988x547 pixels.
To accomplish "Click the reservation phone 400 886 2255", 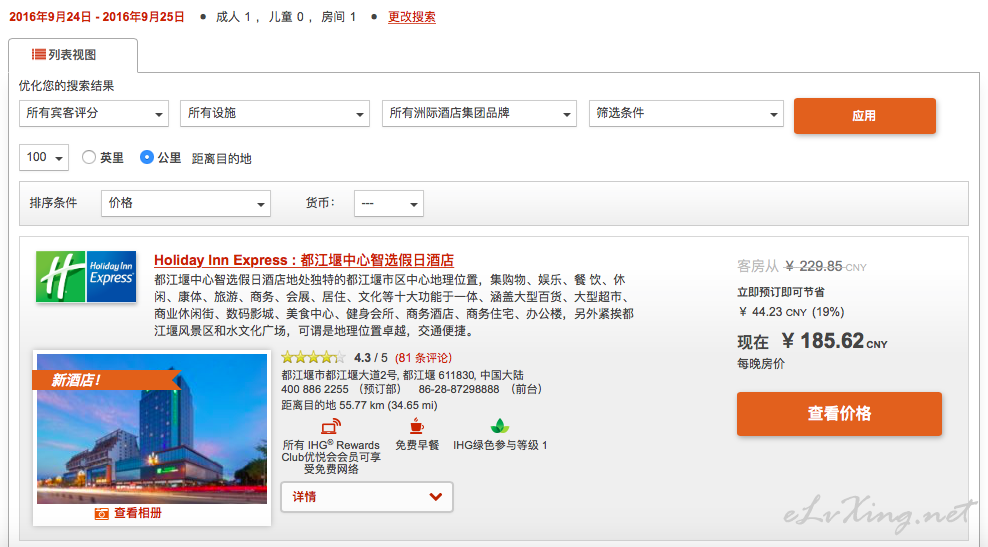I will tap(314, 389).
